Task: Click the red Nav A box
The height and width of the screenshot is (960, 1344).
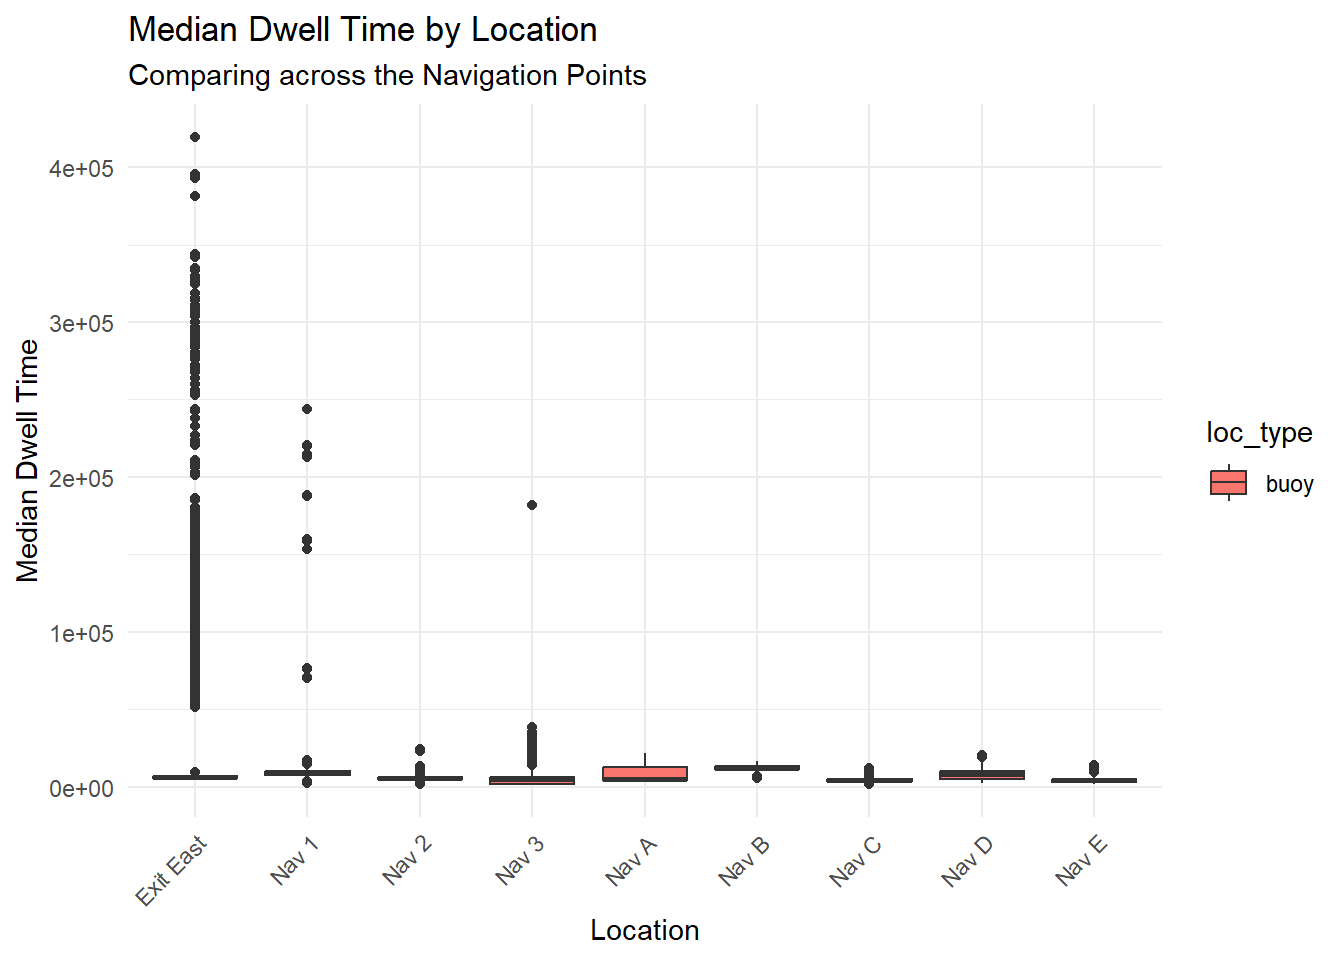Action: [645, 773]
